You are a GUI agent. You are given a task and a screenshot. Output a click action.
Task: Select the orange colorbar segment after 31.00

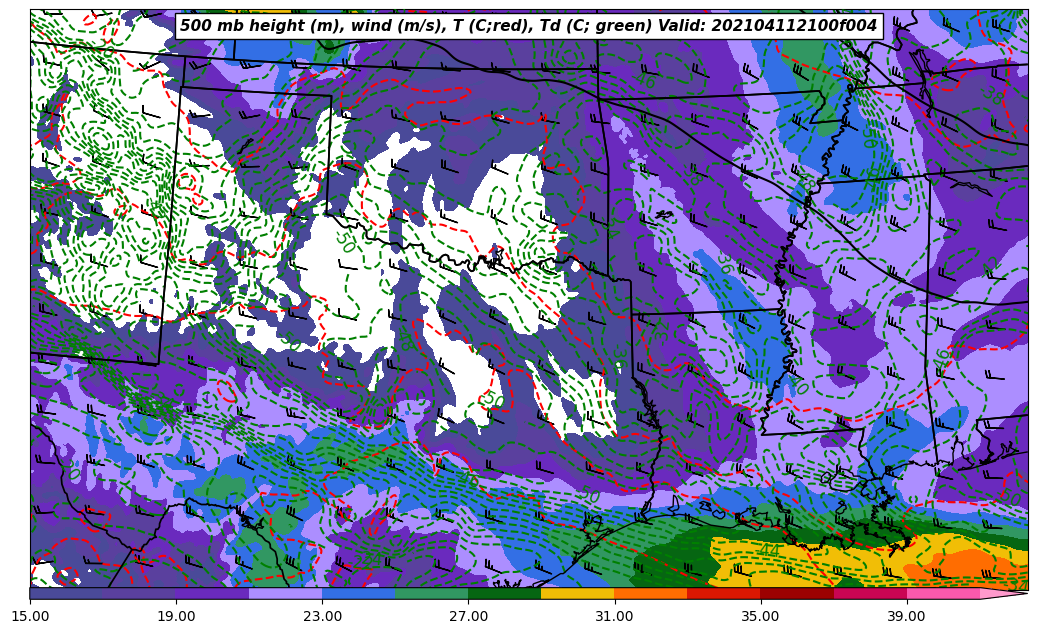coord(651,593)
